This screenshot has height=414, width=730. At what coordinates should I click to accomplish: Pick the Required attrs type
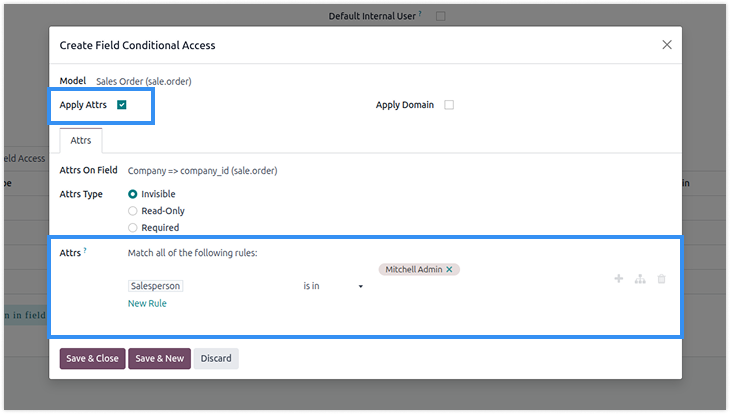[133, 228]
